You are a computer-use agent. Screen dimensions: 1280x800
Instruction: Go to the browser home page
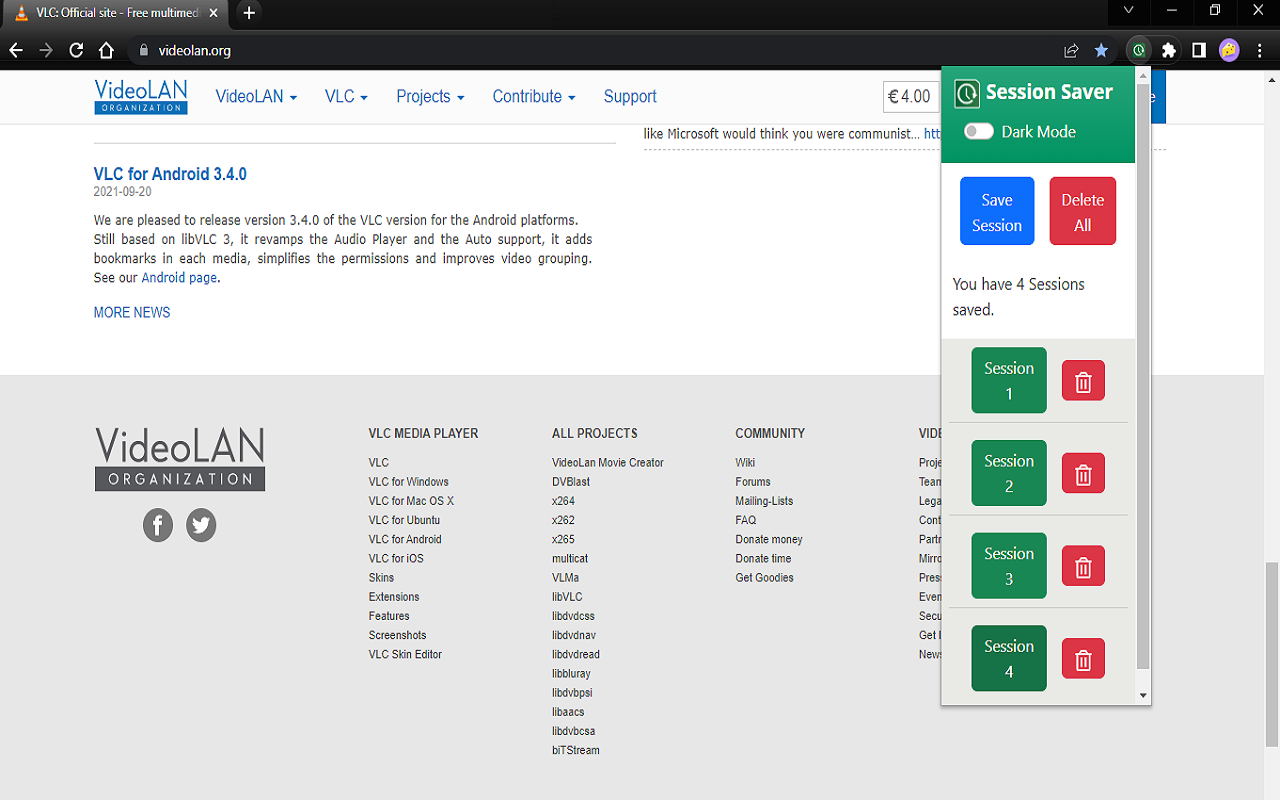pyautogui.click(x=107, y=50)
